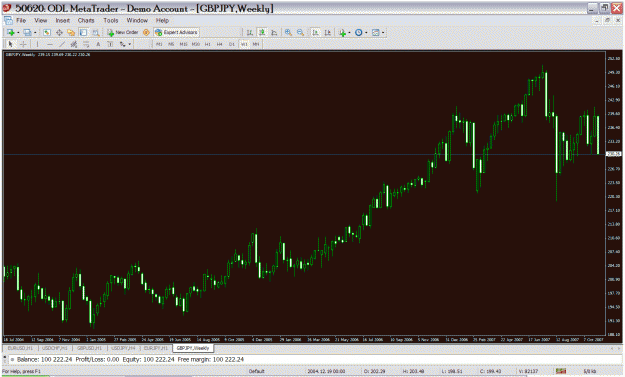The height and width of the screenshot is (377, 625).
Task: Open the Window menu
Action: coord(137,20)
